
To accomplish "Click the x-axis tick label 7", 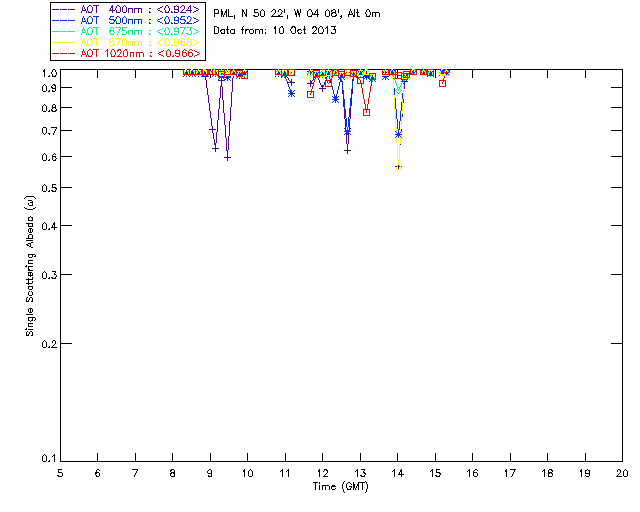I will click(x=135, y=473).
